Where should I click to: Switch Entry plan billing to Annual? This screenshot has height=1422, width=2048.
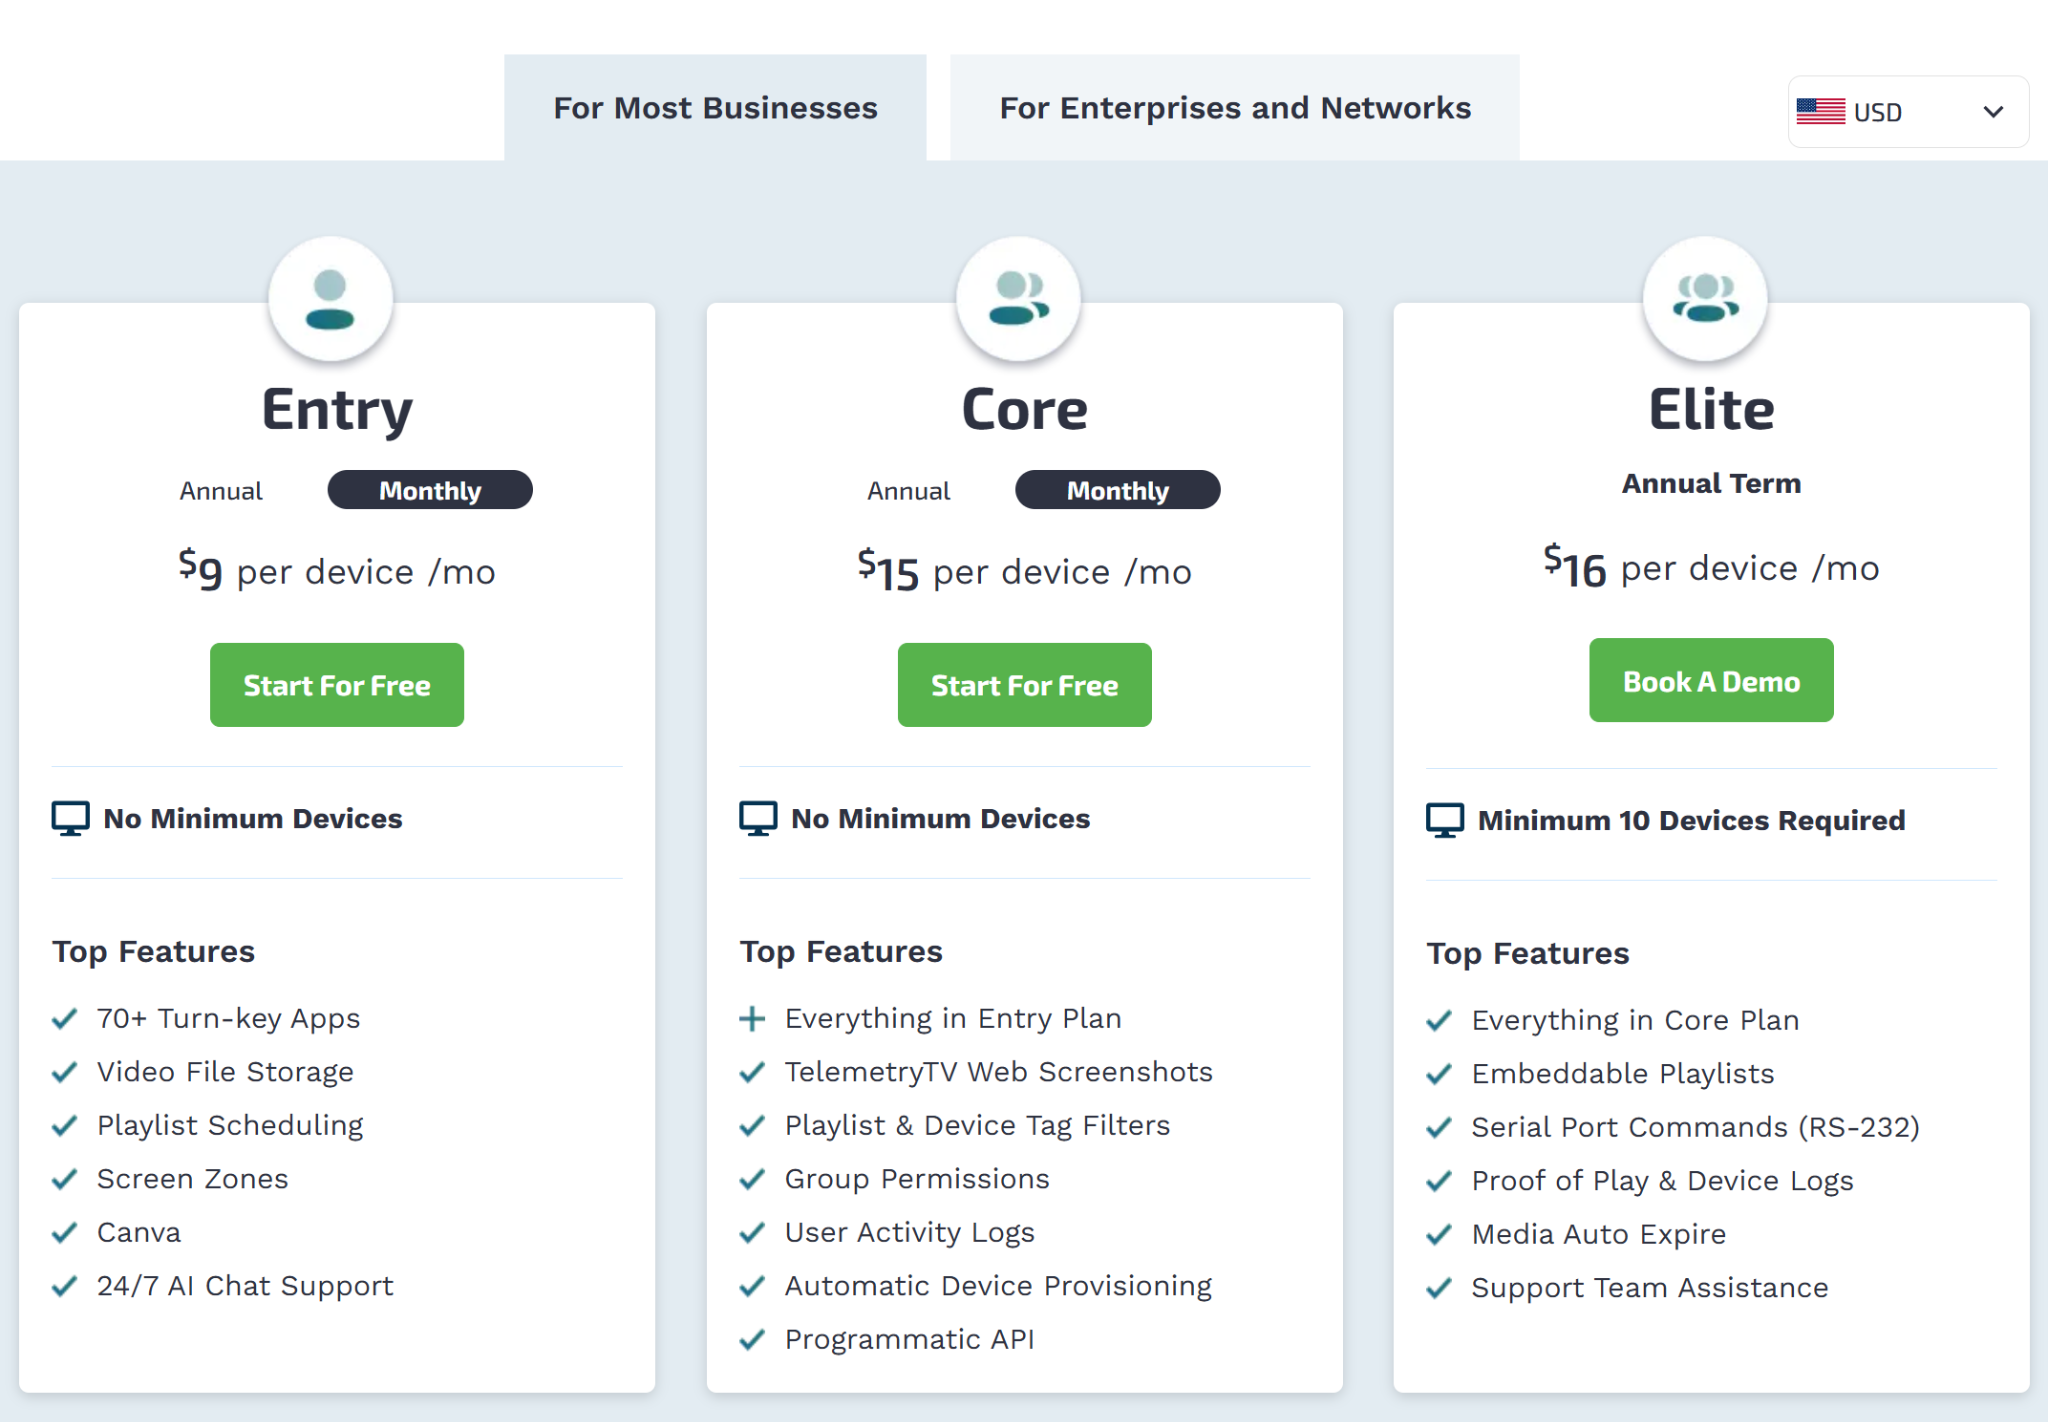(221, 491)
